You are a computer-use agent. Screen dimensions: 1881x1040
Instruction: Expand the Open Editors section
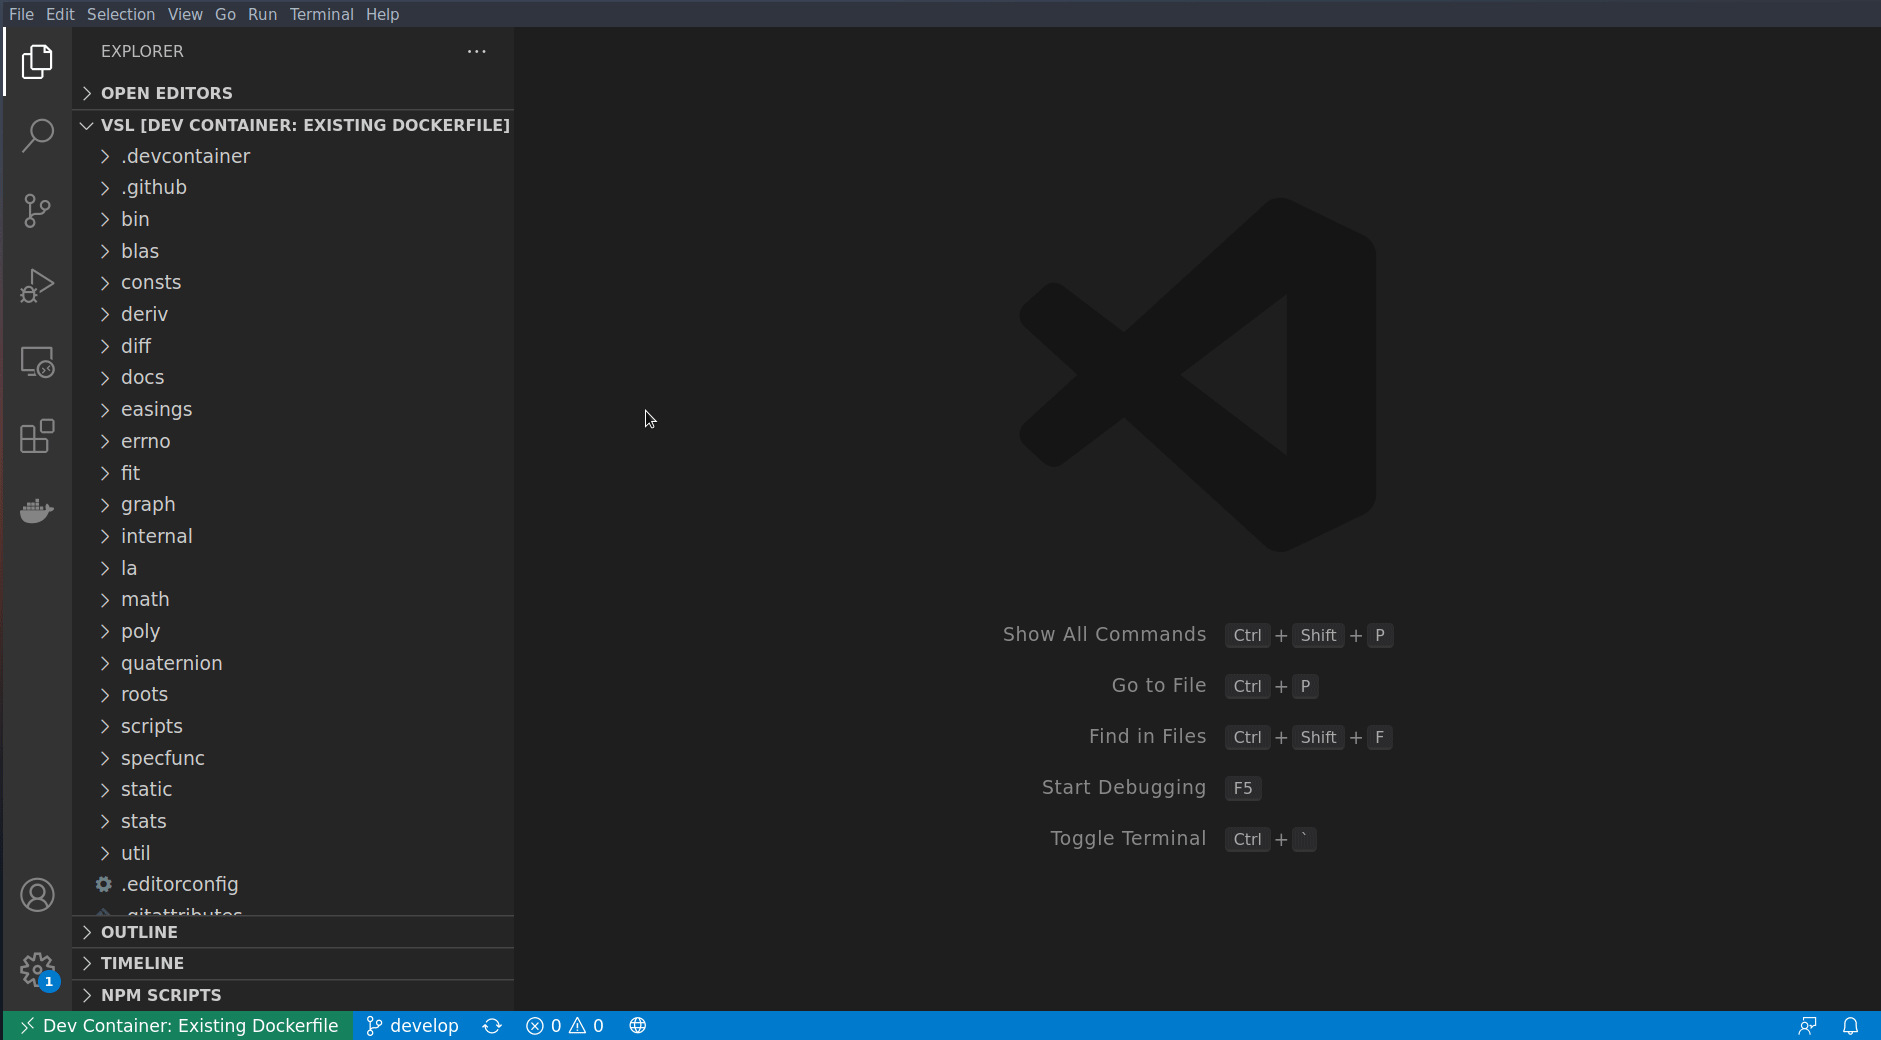tap(293, 93)
